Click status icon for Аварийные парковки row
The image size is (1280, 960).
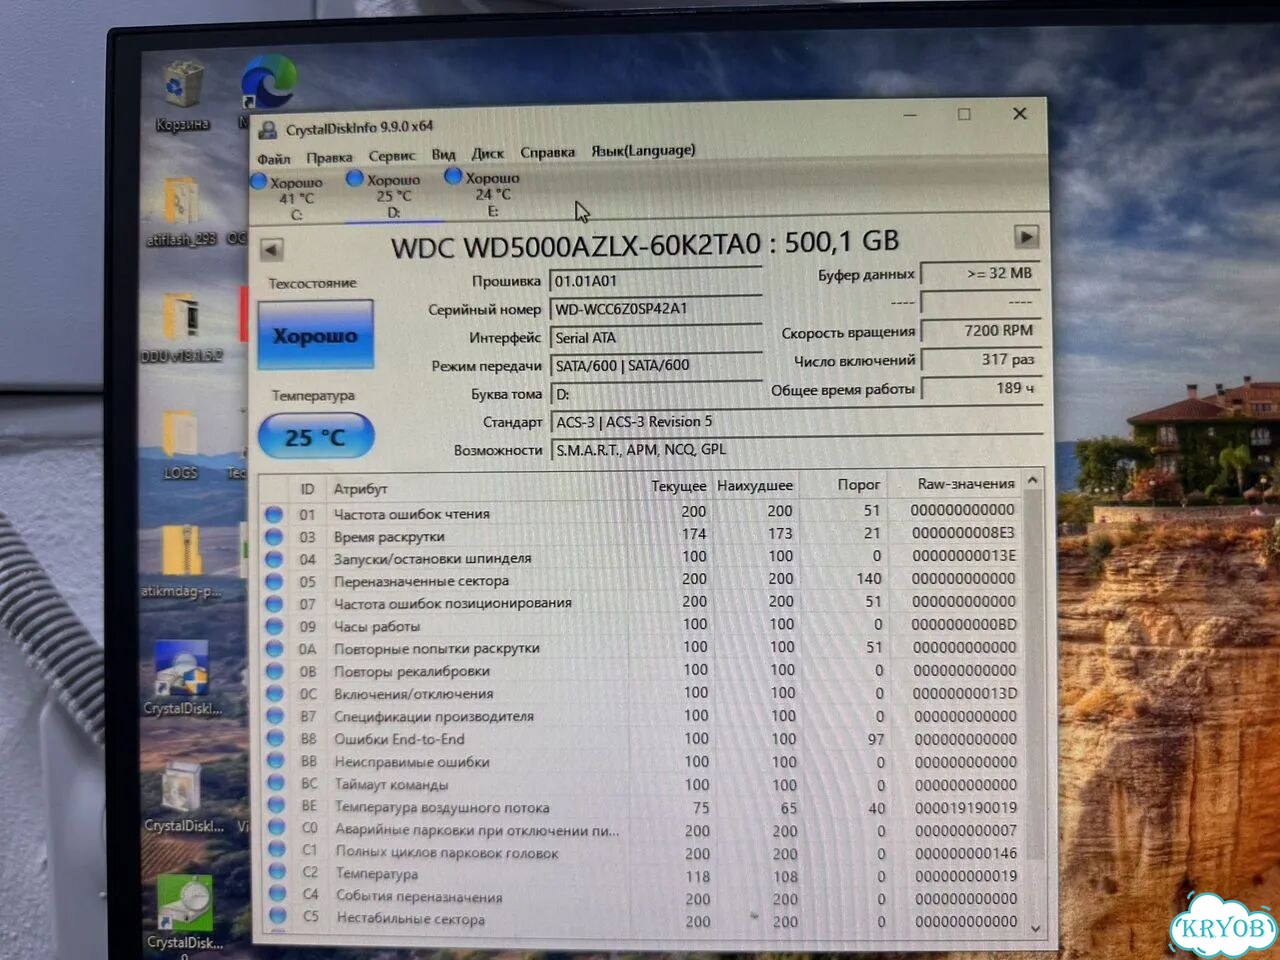coord(277,828)
